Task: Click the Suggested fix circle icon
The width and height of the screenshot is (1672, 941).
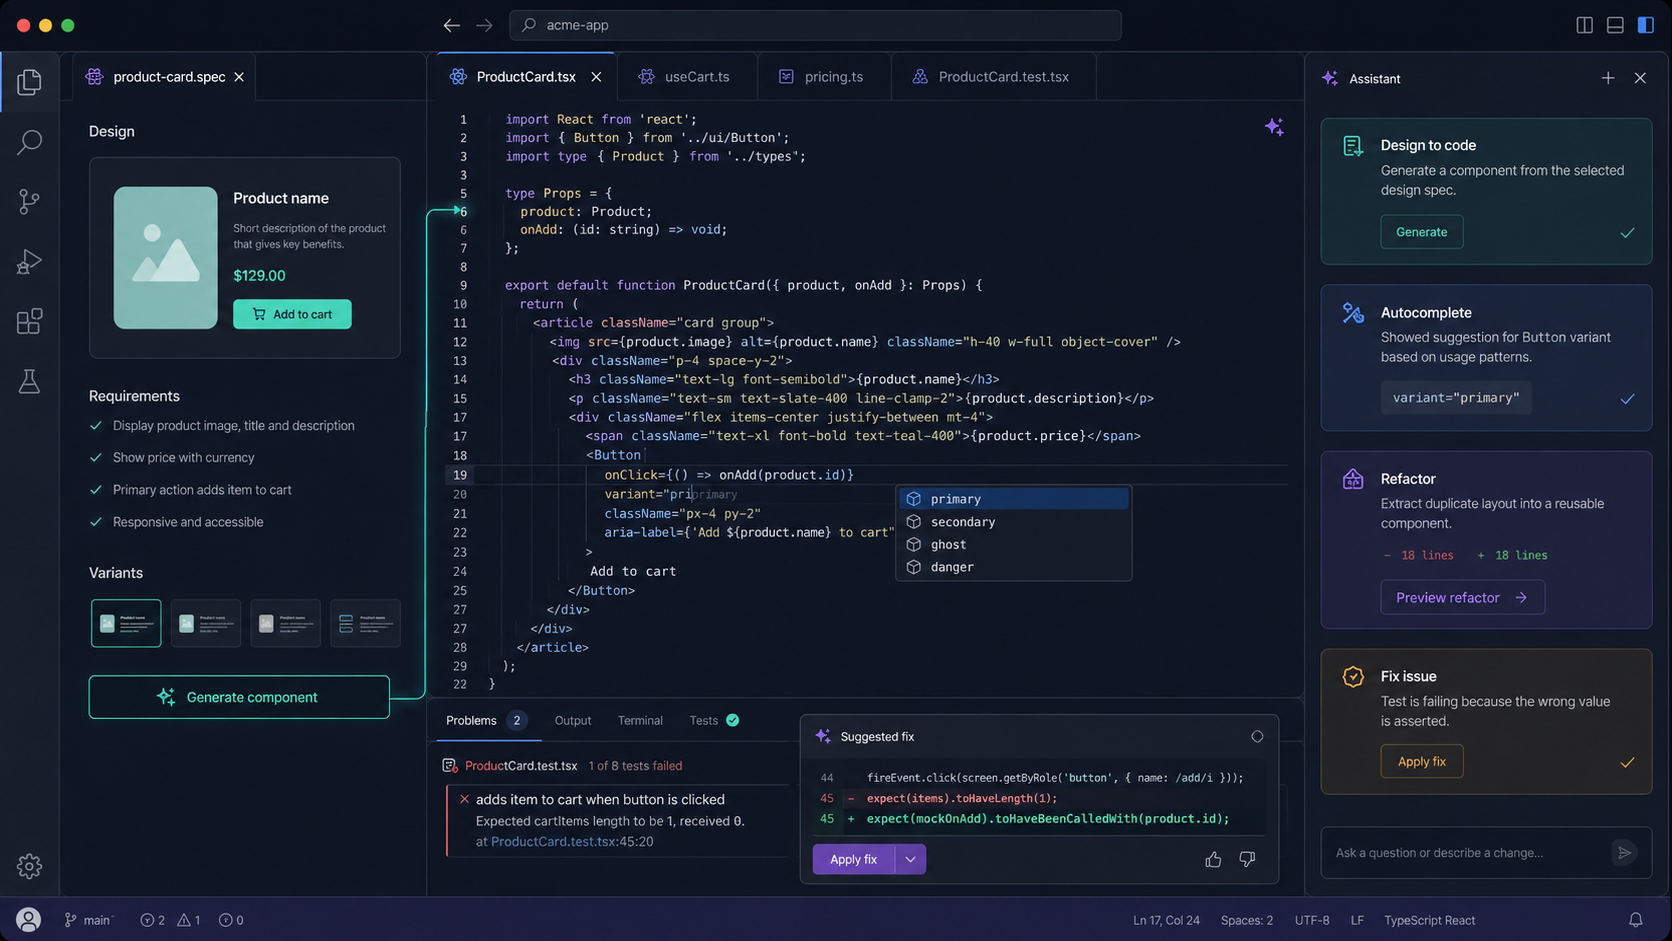Action: 1257,737
